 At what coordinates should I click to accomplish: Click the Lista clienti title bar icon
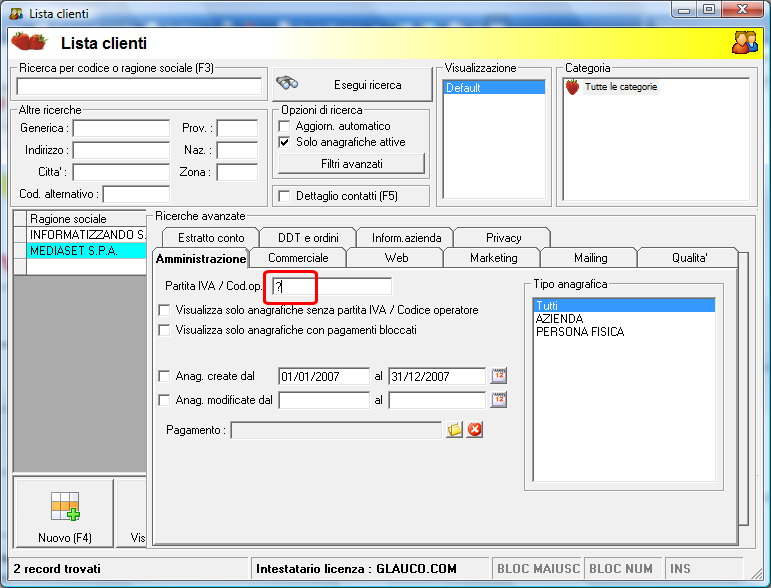point(16,13)
